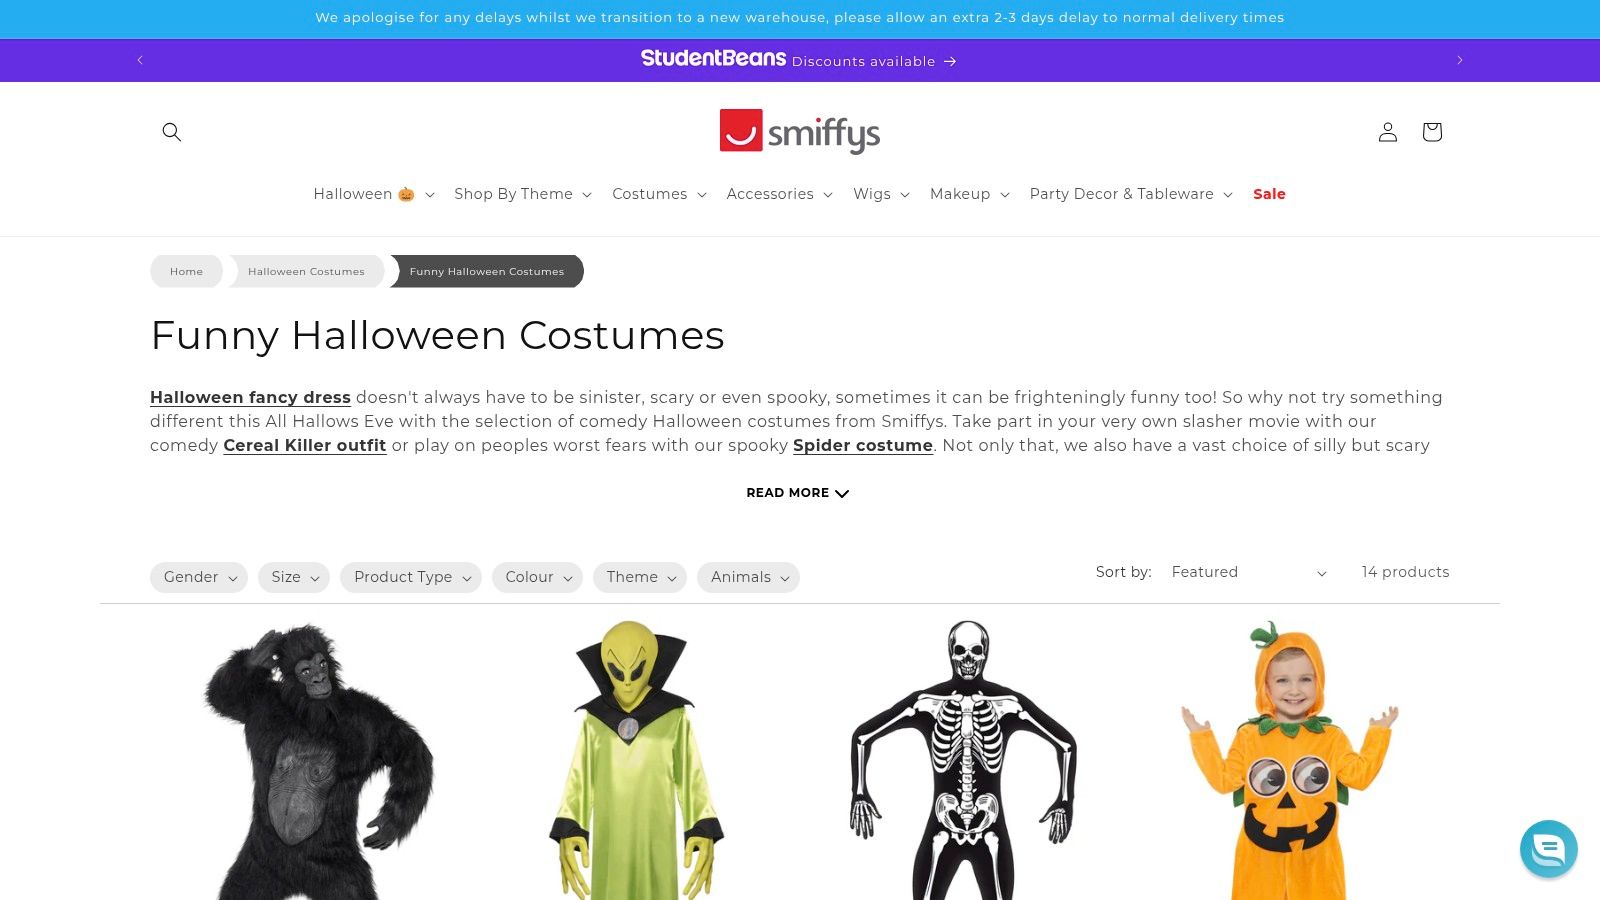The height and width of the screenshot is (900, 1600).
Task: Open the Wigs menu
Action: [881, 194]
